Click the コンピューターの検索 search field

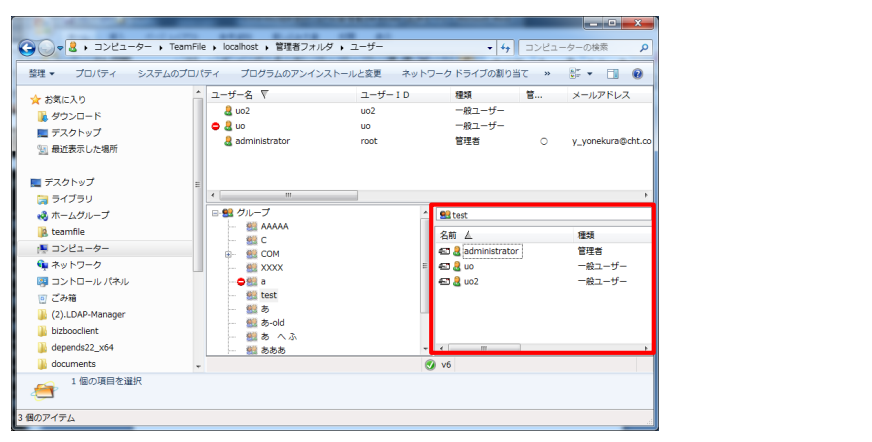tap(580, 47)
